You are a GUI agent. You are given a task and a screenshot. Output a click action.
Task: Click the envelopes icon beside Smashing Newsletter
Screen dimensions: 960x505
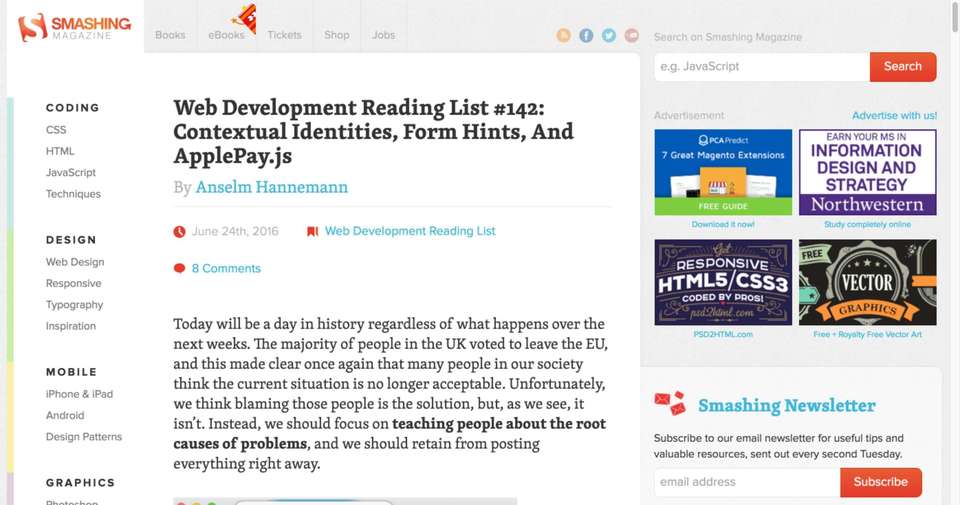[x=670, y=403]
